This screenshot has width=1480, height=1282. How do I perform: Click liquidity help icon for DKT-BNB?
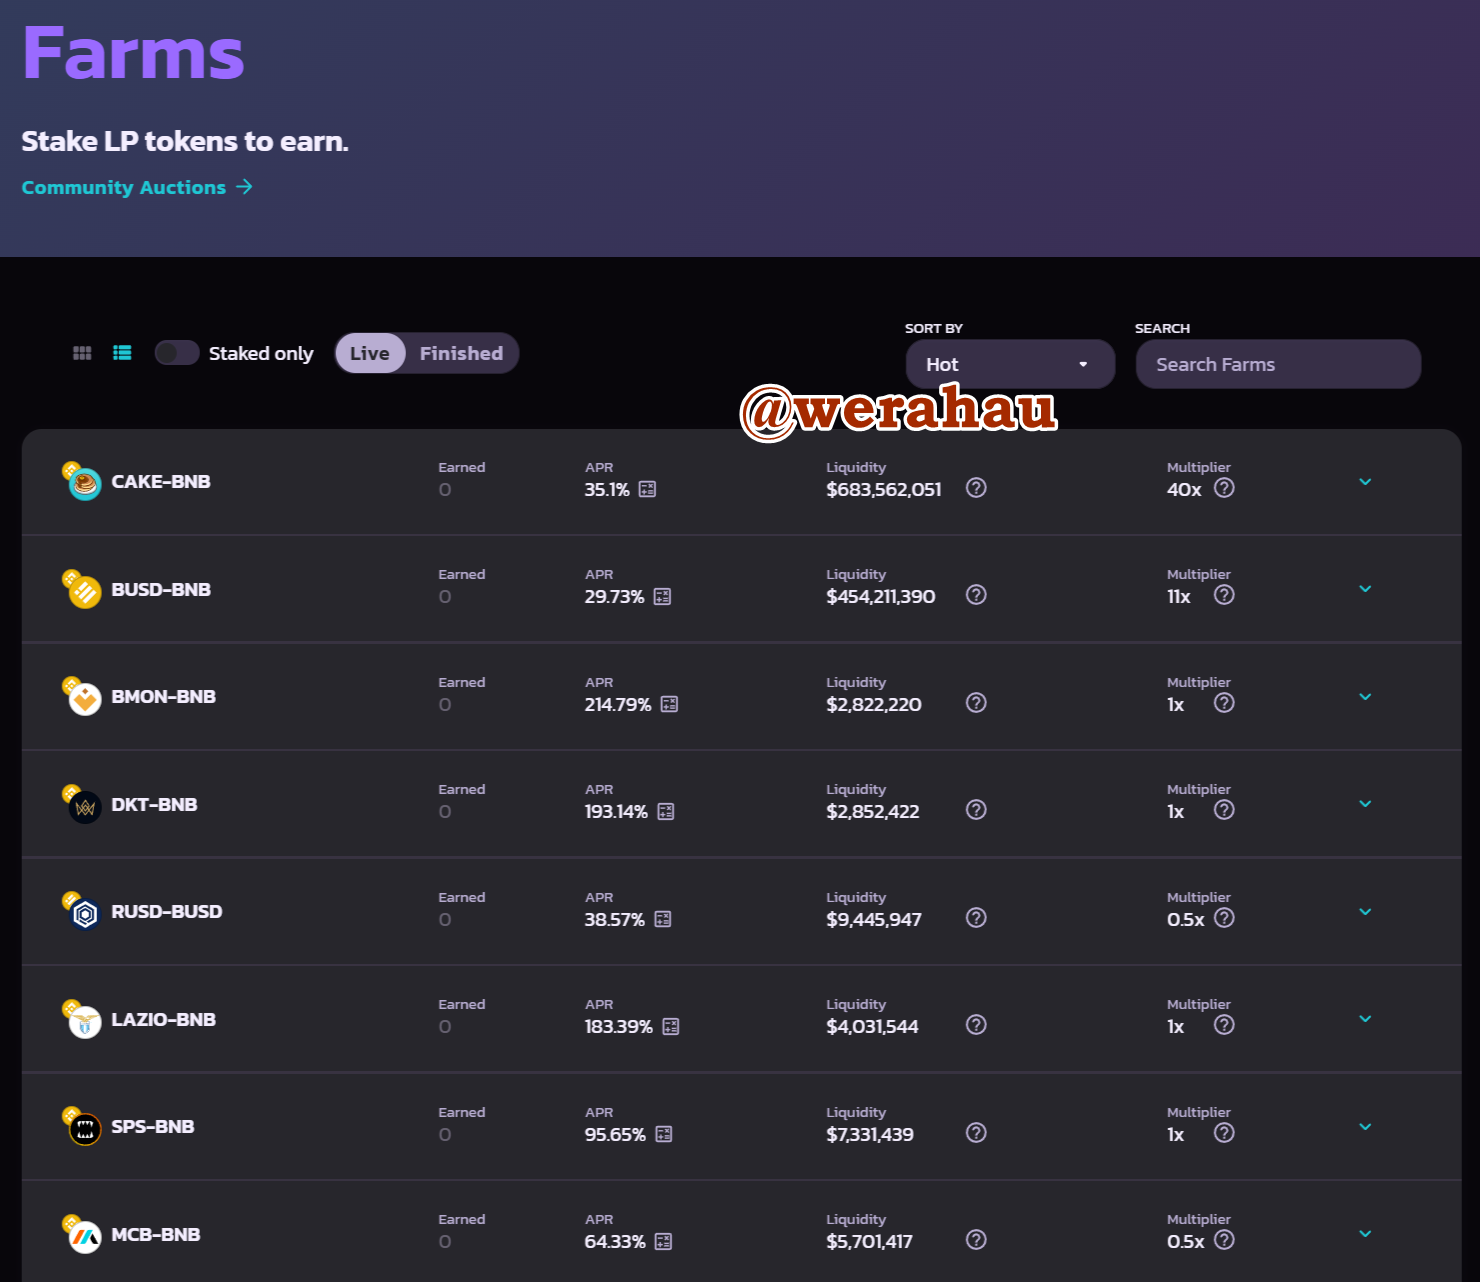coord(976,810)
